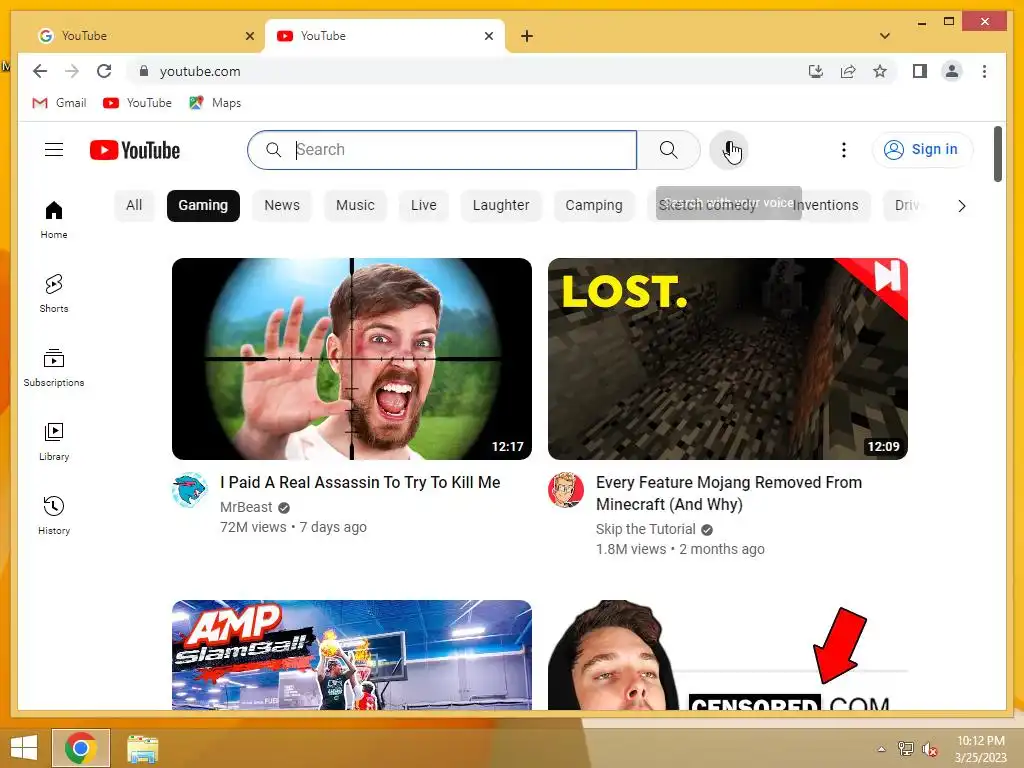This screenshot has width=1024, height=768.
Task: Click the install app icon in address bar
Action: point(816,71)
